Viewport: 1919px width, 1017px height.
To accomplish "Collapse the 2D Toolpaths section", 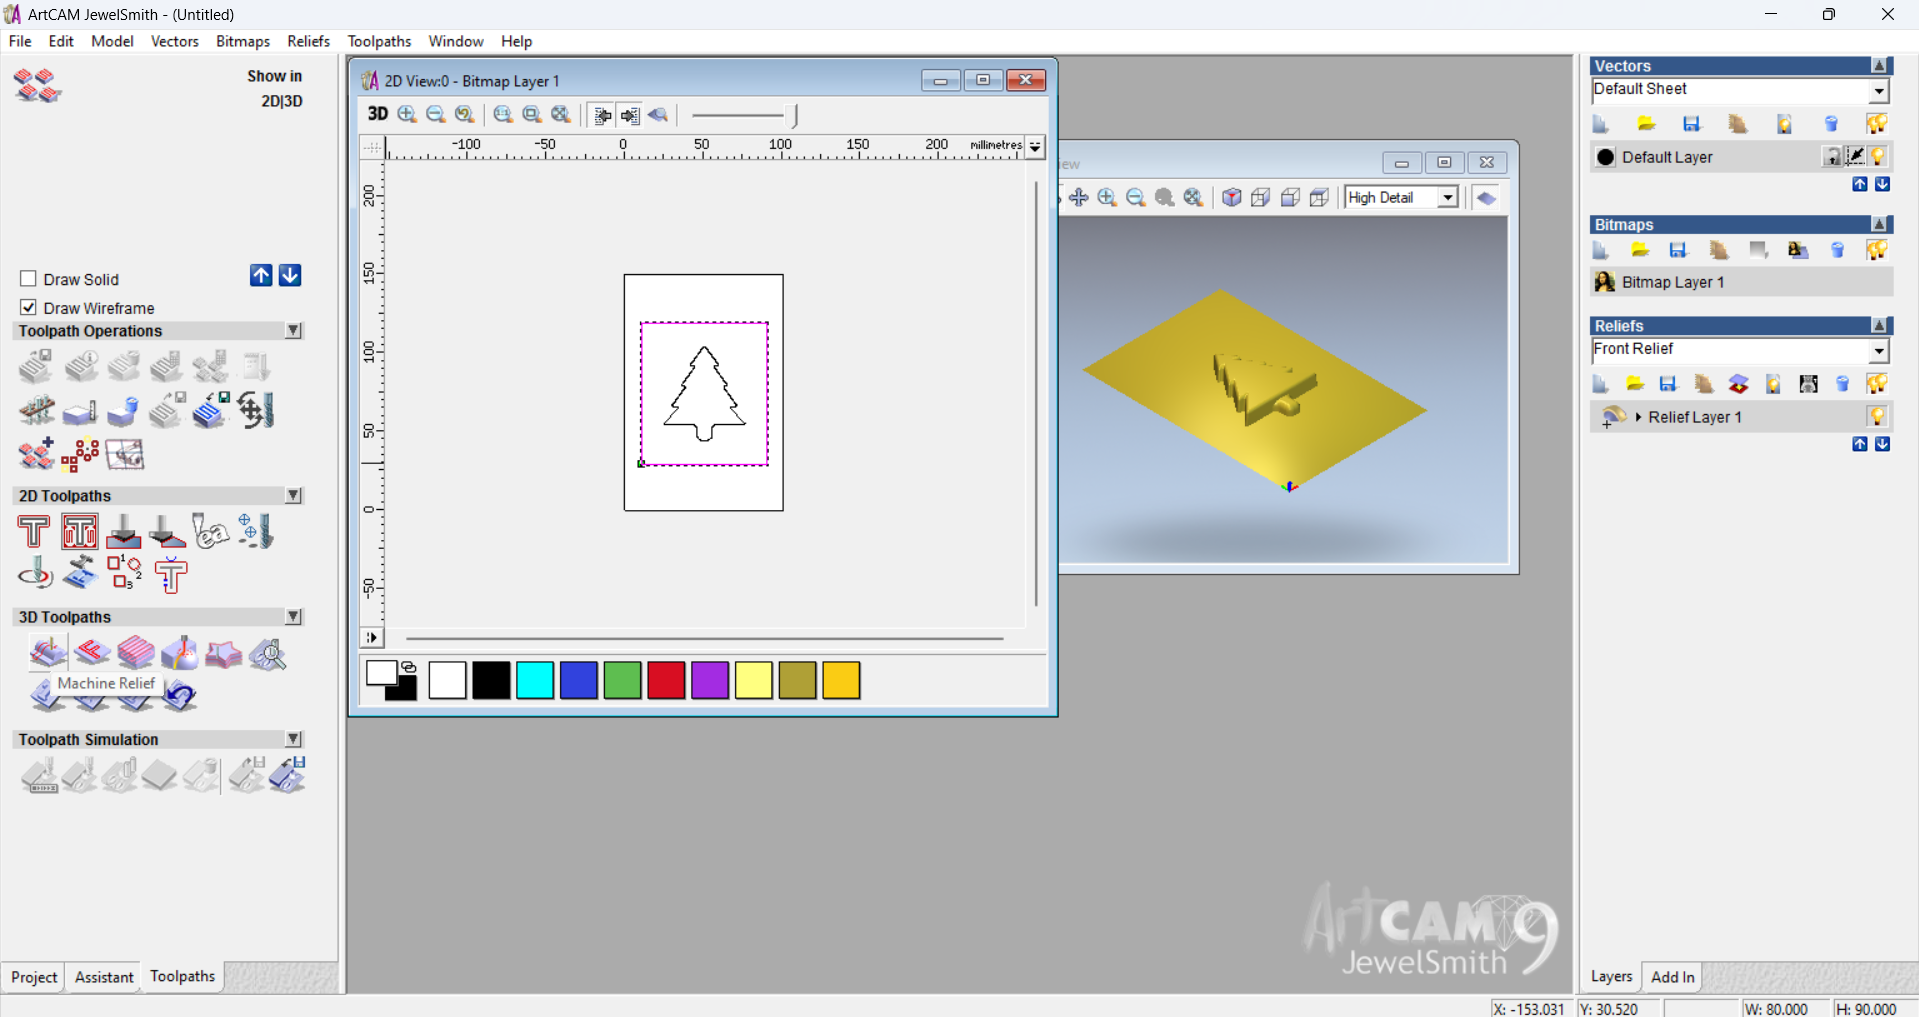I will click(x=294, y=495).
